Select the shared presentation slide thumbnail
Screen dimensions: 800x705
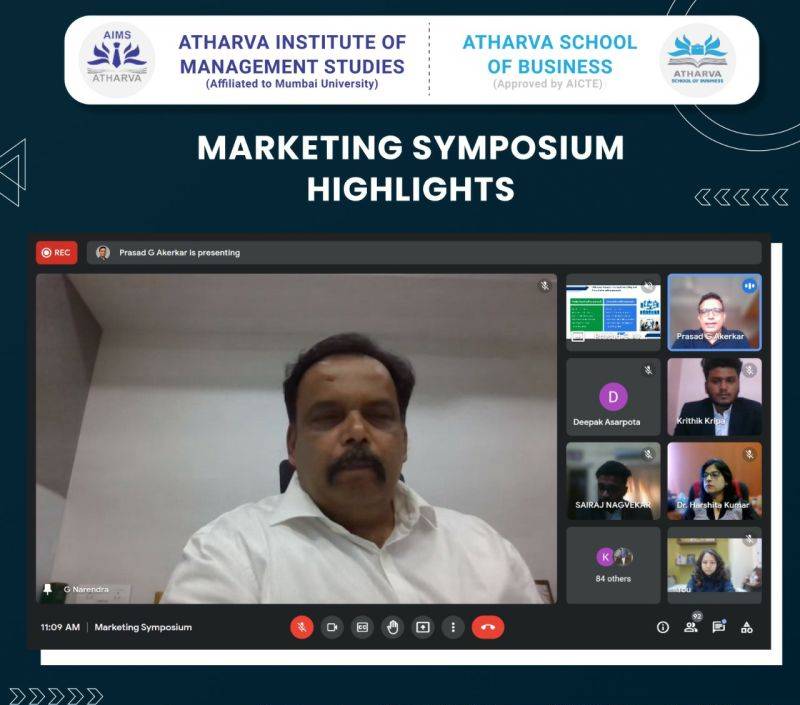click(613, 312)
